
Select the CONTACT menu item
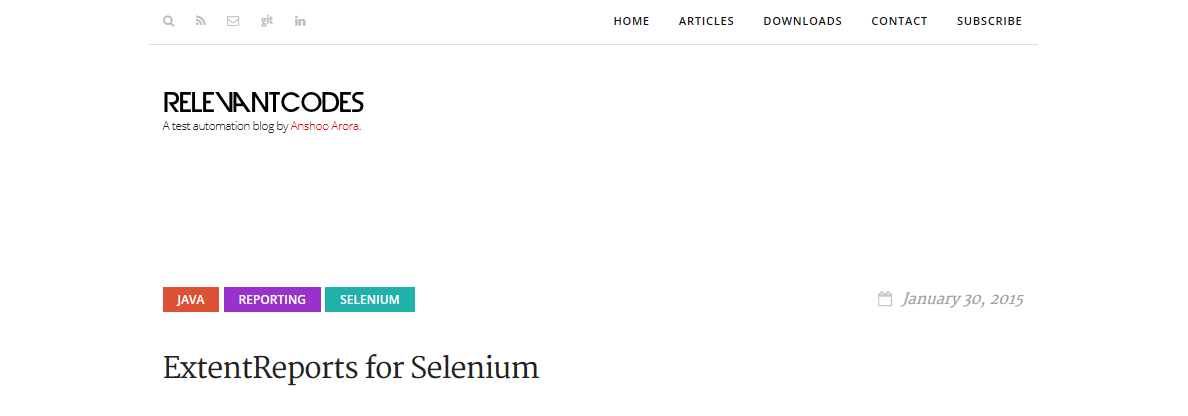pyautogui.click(x=899, y=21)
